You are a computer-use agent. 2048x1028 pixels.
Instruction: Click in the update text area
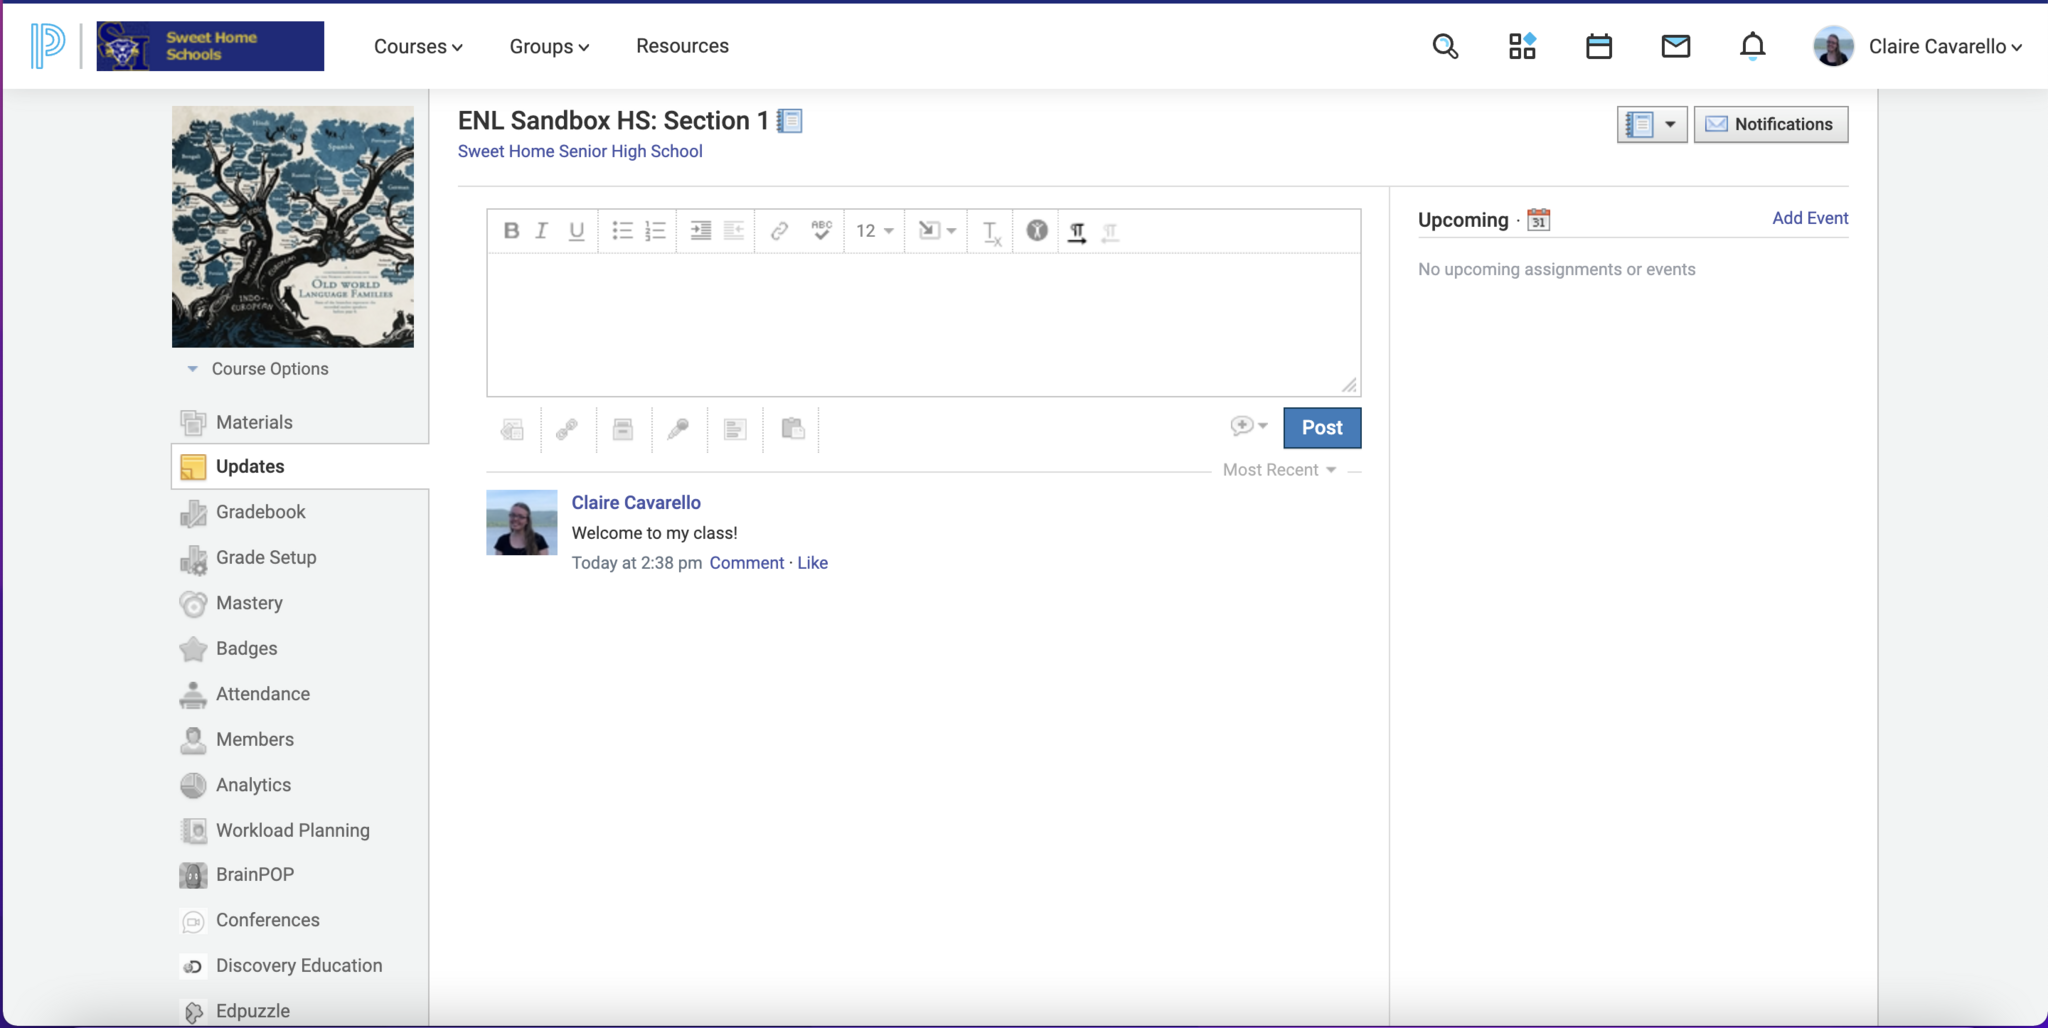(922, 324)
